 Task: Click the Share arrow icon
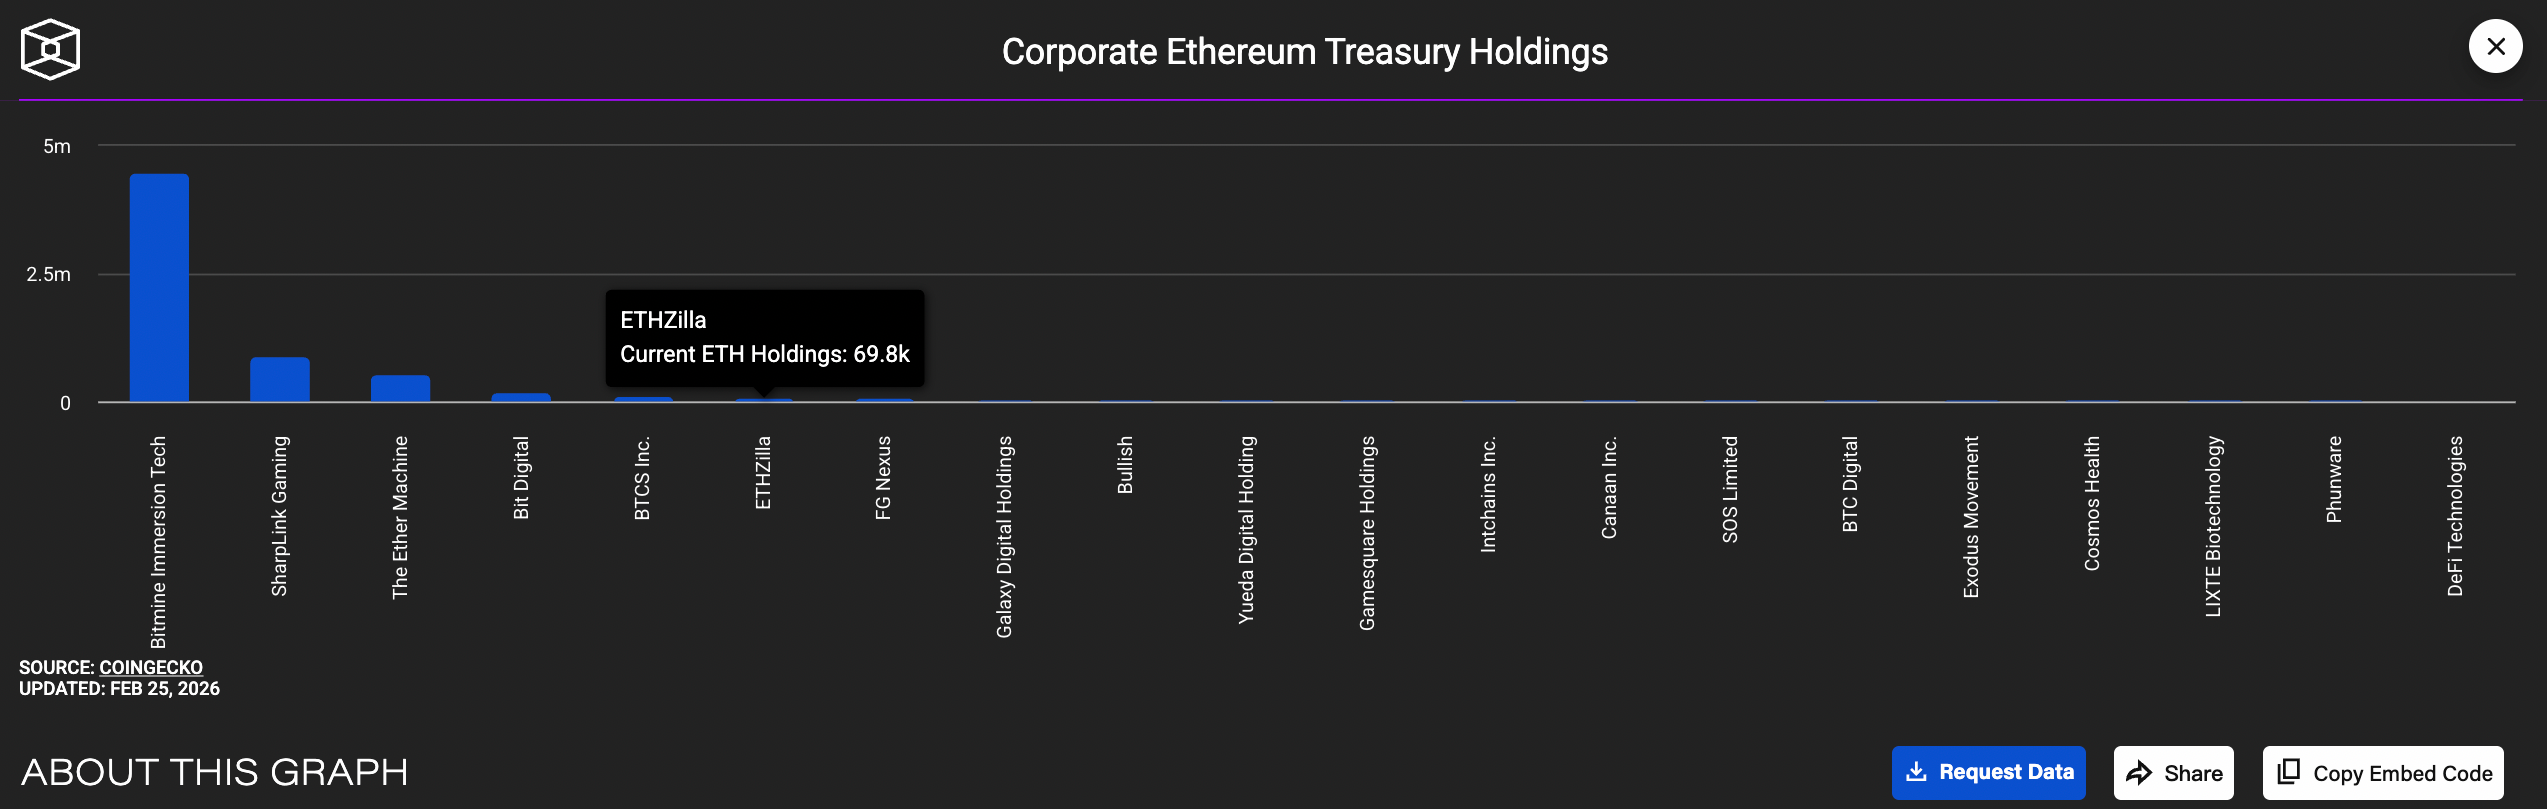coord(2139,773)
